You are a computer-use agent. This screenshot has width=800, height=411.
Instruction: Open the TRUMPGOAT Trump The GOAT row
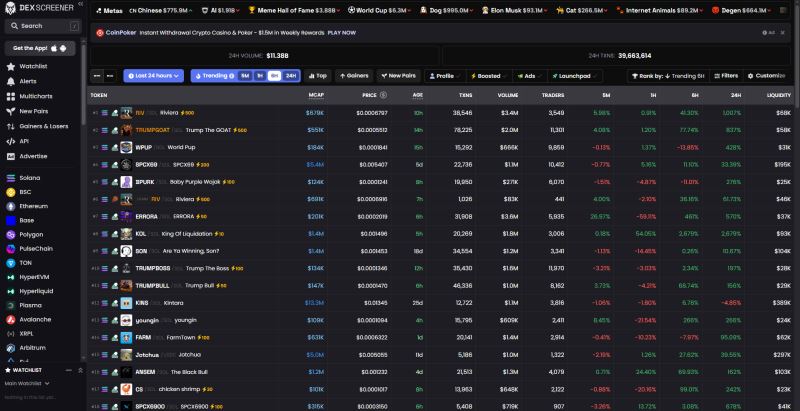click(440, 130)
